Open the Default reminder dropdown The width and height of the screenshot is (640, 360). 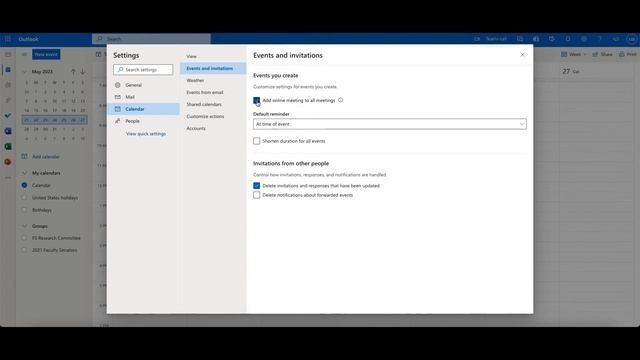[x=390, y=124]
